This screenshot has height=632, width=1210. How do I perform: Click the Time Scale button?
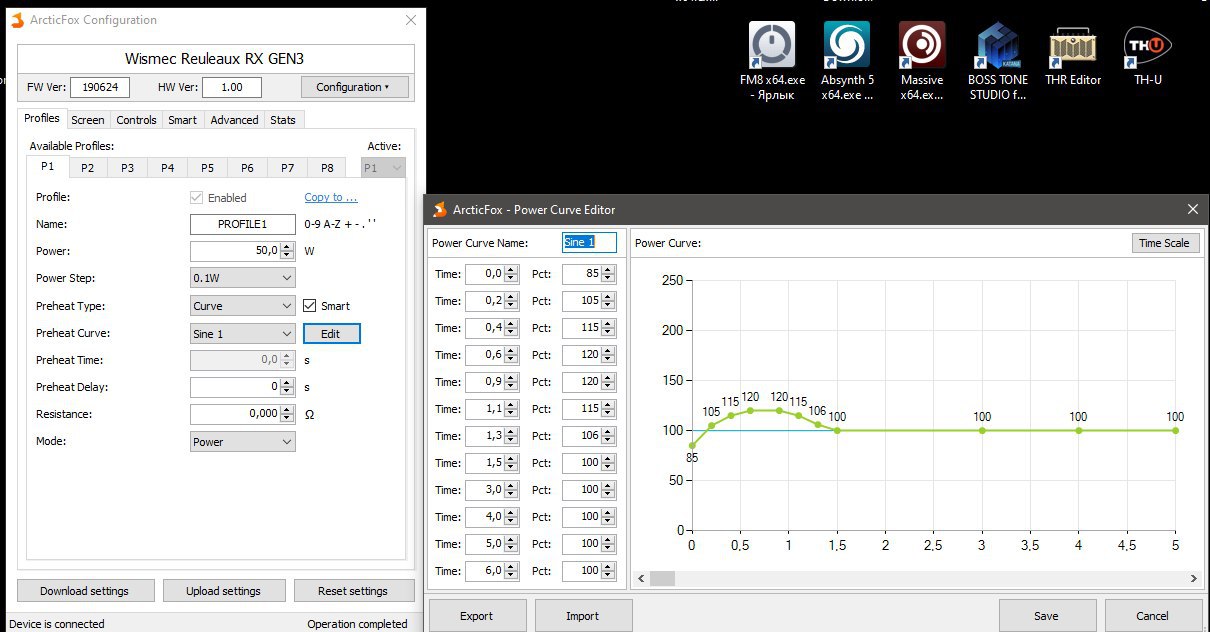pyautogui.click(x=1165, y=243)
